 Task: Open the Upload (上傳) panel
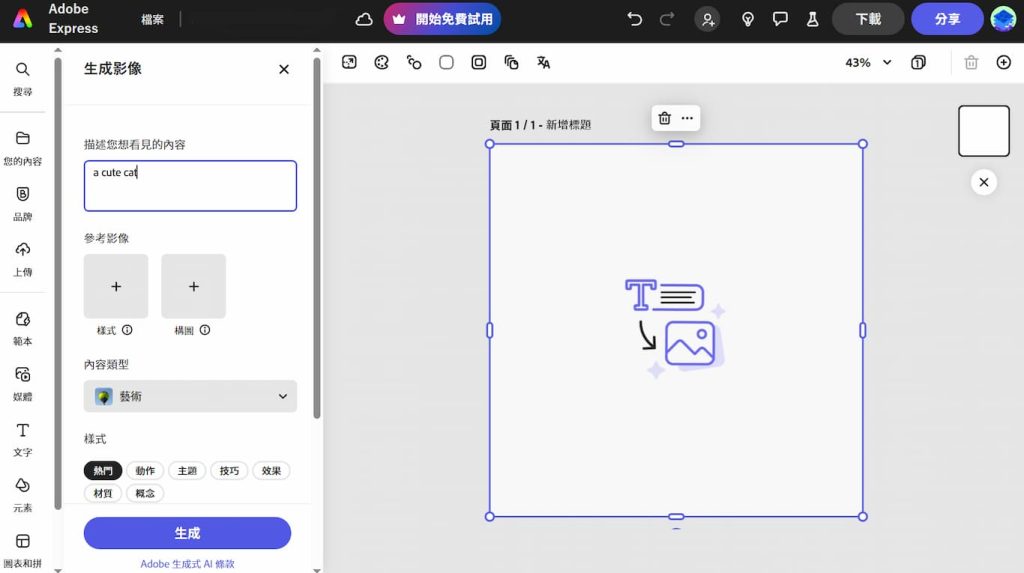[23, 259]
